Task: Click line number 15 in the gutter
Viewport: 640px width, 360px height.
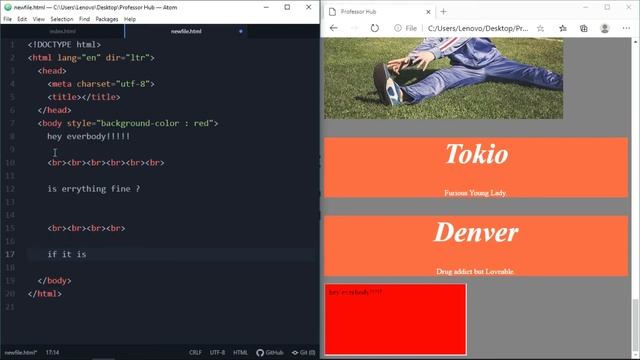Action: tap(10, 228)
